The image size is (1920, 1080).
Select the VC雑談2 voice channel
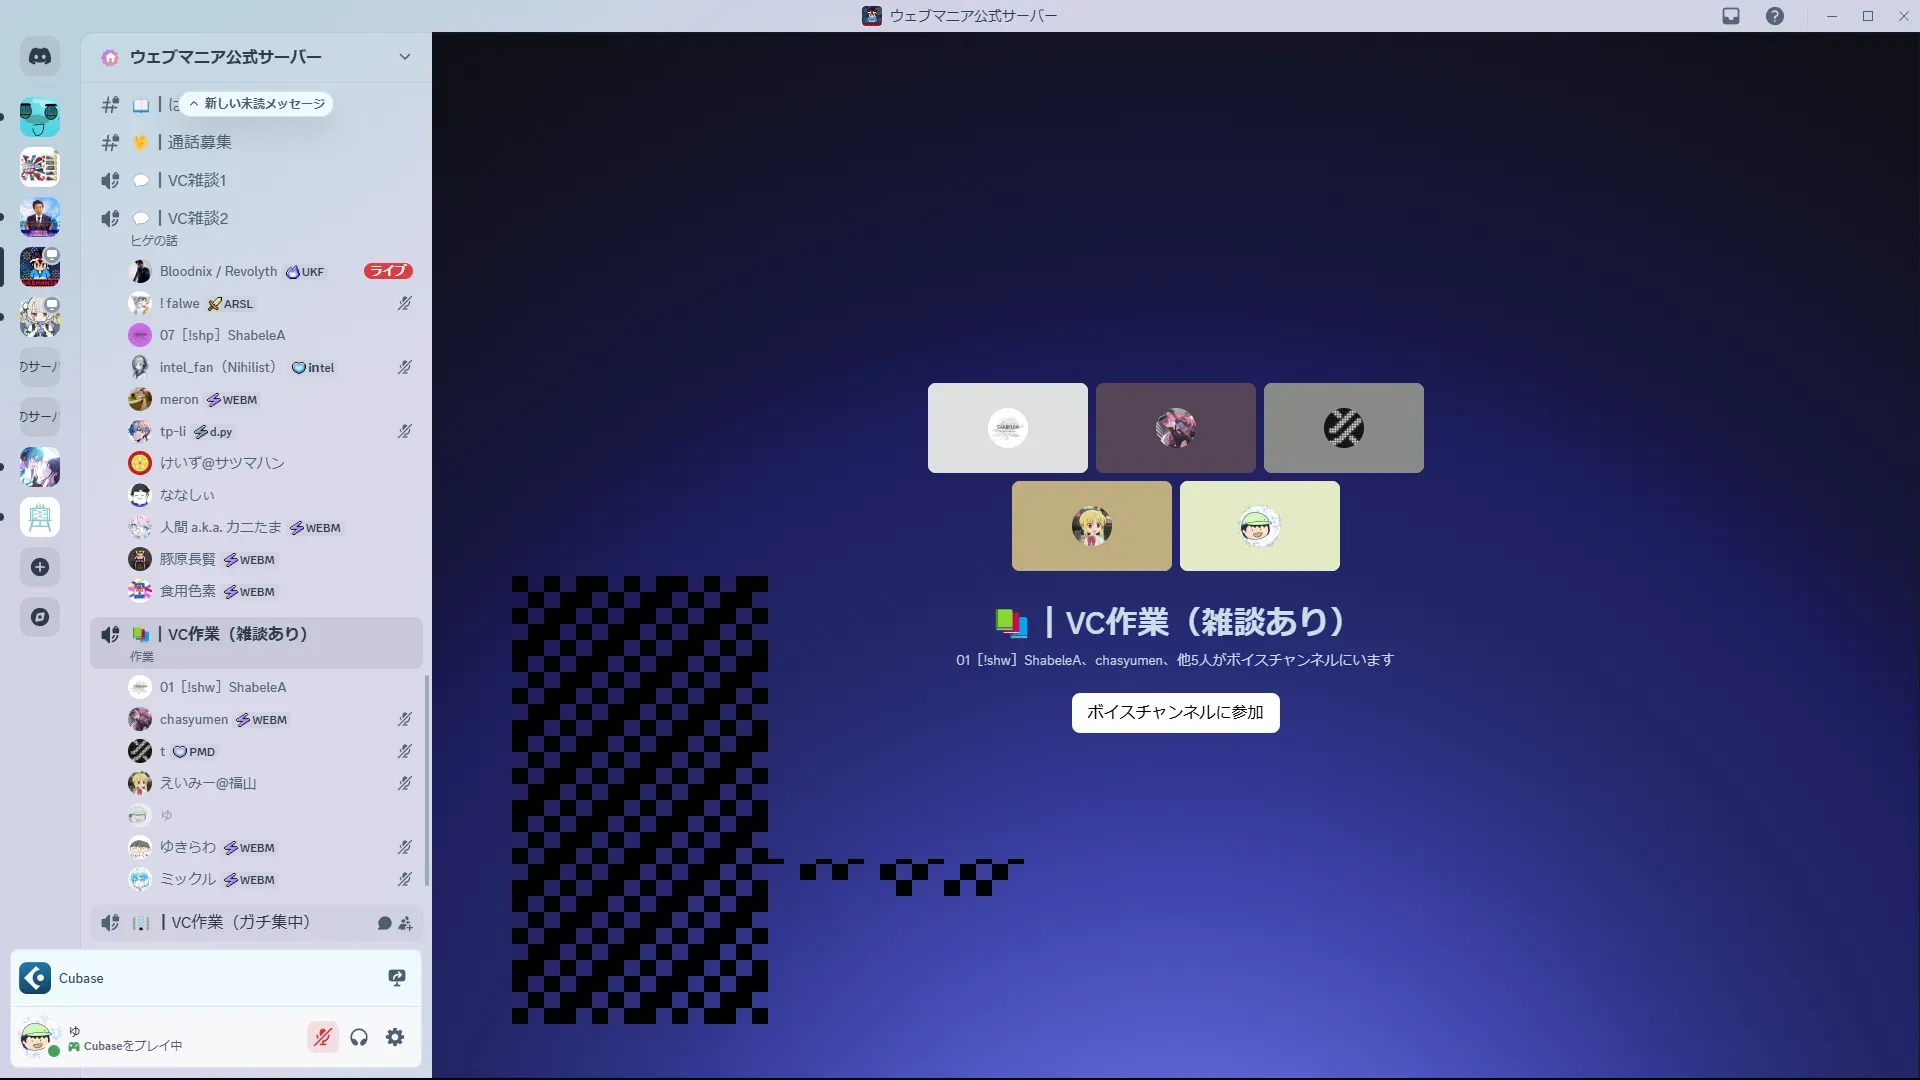pos(198,218)
